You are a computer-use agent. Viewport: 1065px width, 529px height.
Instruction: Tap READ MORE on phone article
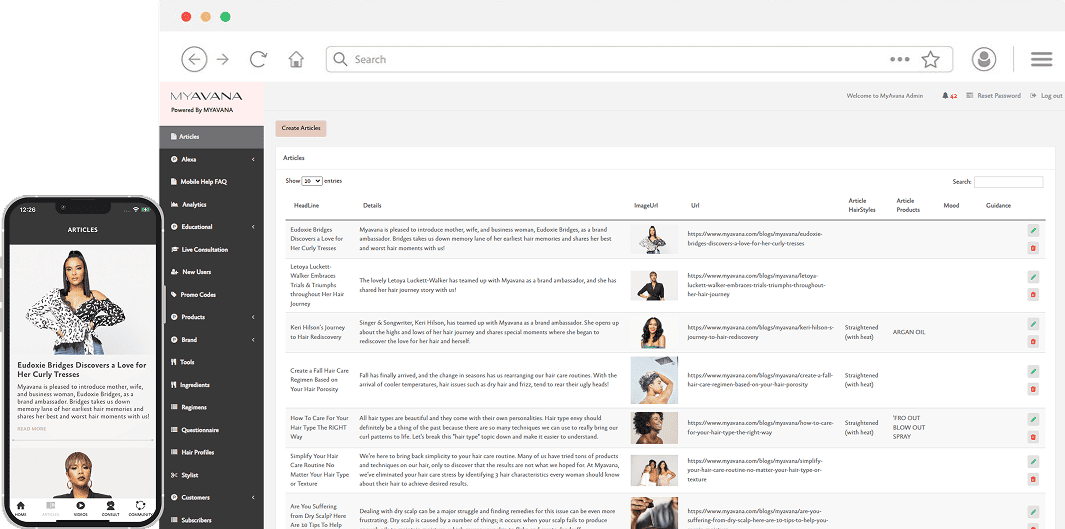32,429
